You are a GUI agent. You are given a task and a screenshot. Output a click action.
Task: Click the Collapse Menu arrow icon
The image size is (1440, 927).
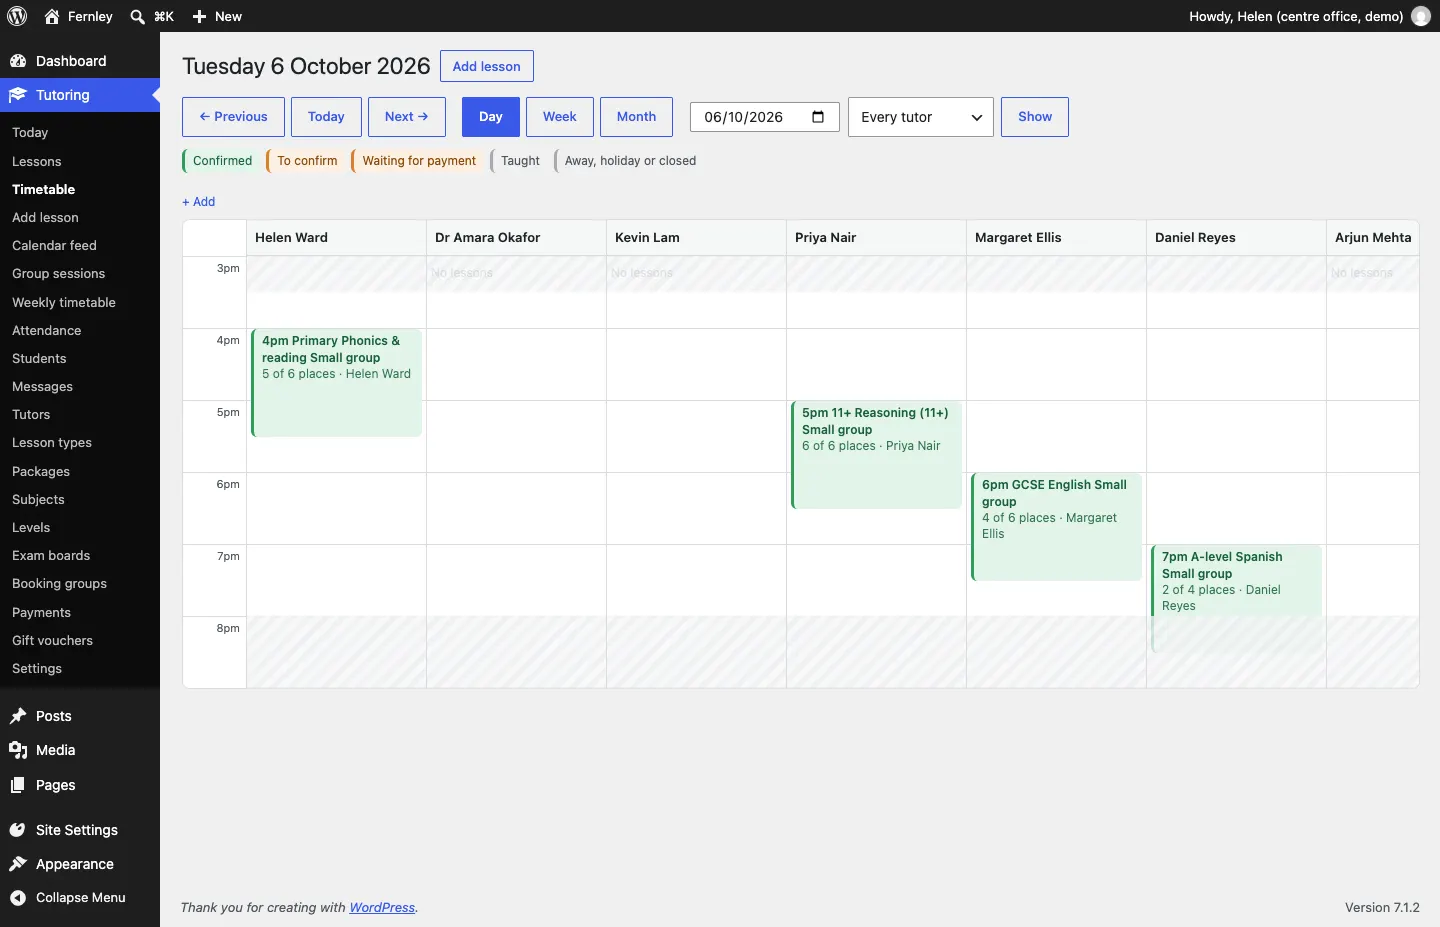click(18, 897)
